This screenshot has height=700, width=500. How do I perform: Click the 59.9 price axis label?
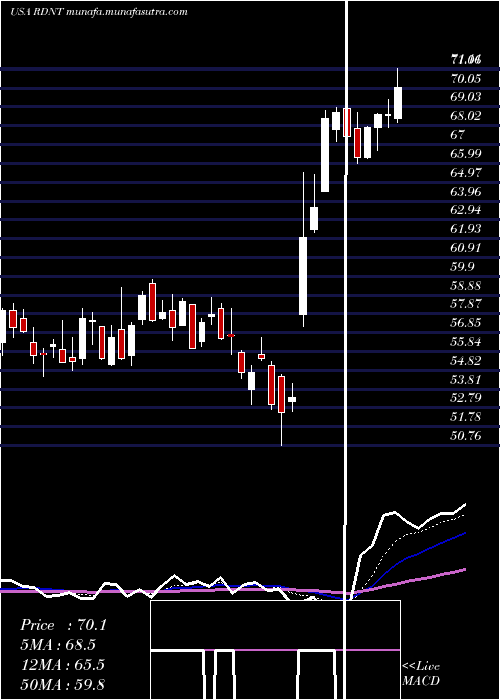tap(463, 267)
